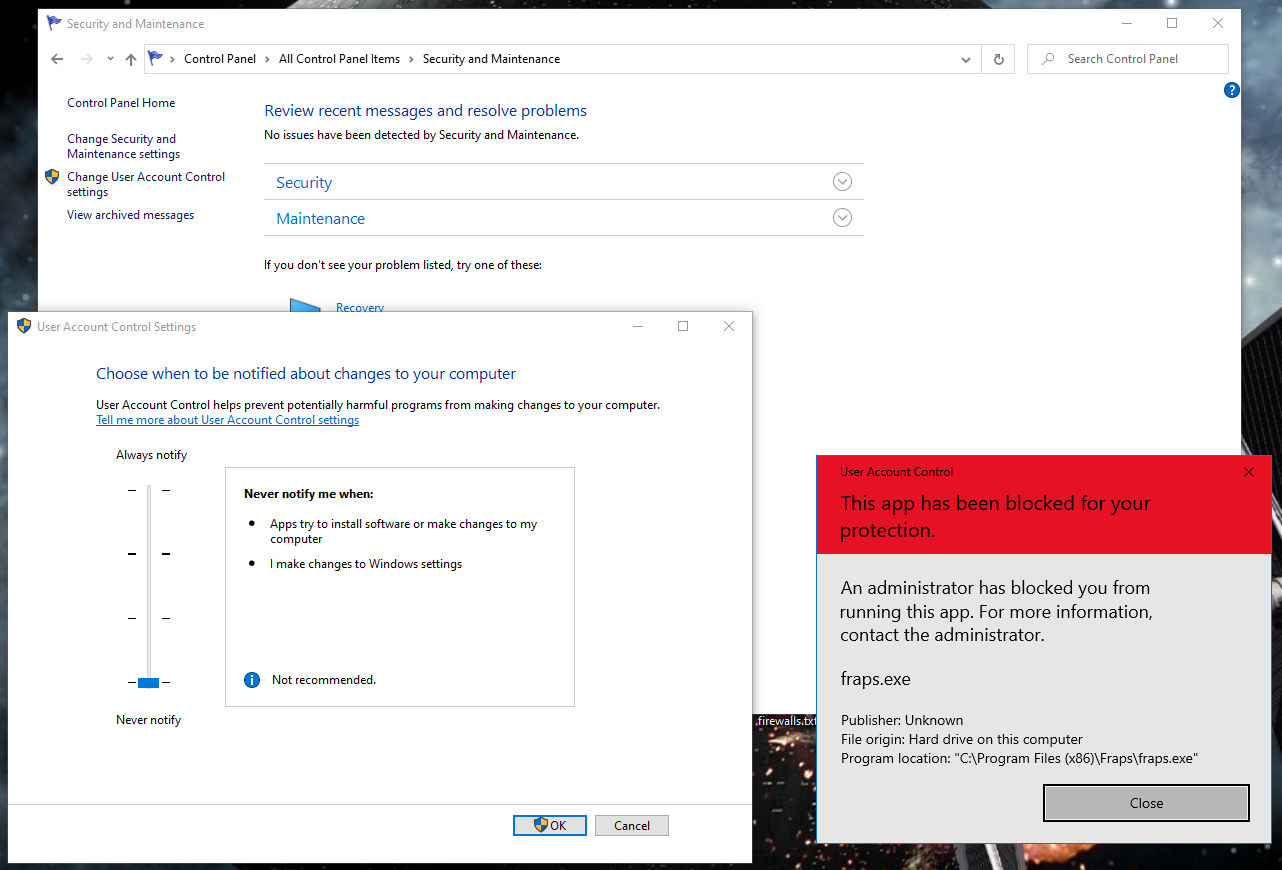Click the Recovery icon in Security and Maintenance

tap(305, 305)
